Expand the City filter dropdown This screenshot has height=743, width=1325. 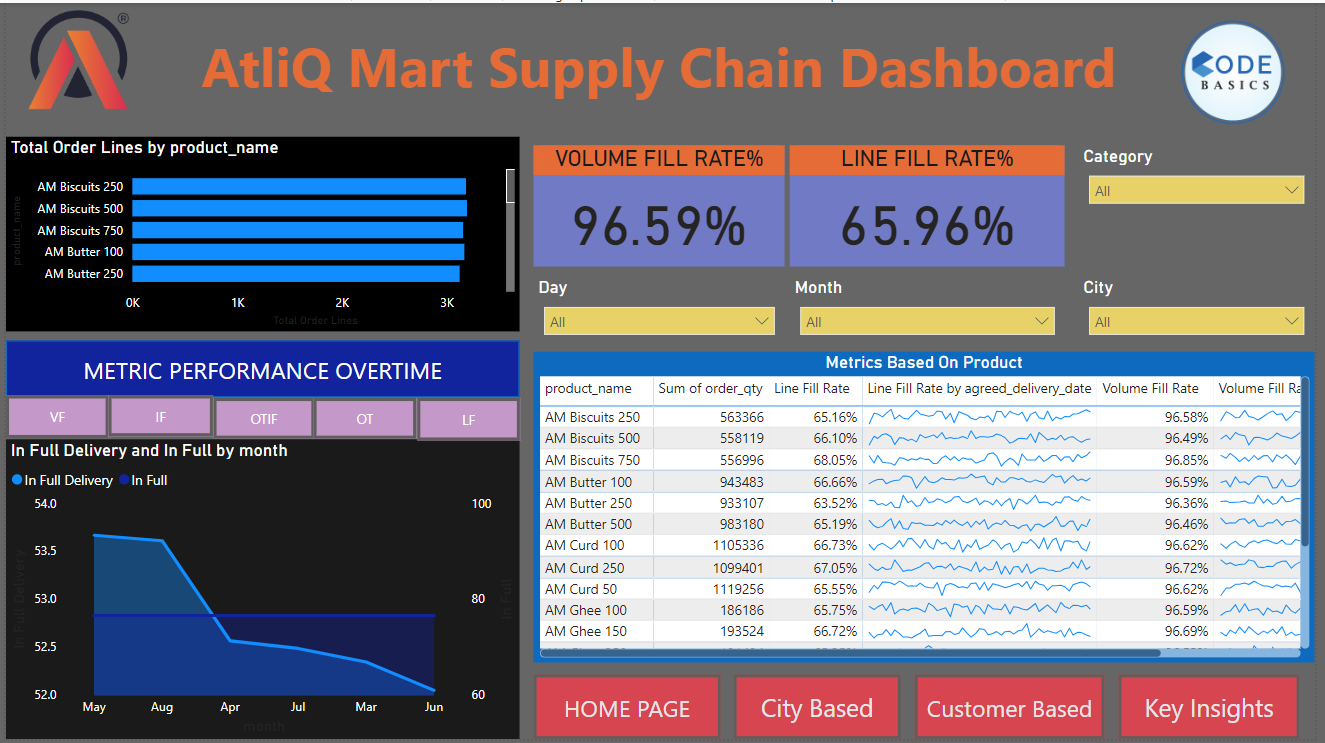[1196, 321]
